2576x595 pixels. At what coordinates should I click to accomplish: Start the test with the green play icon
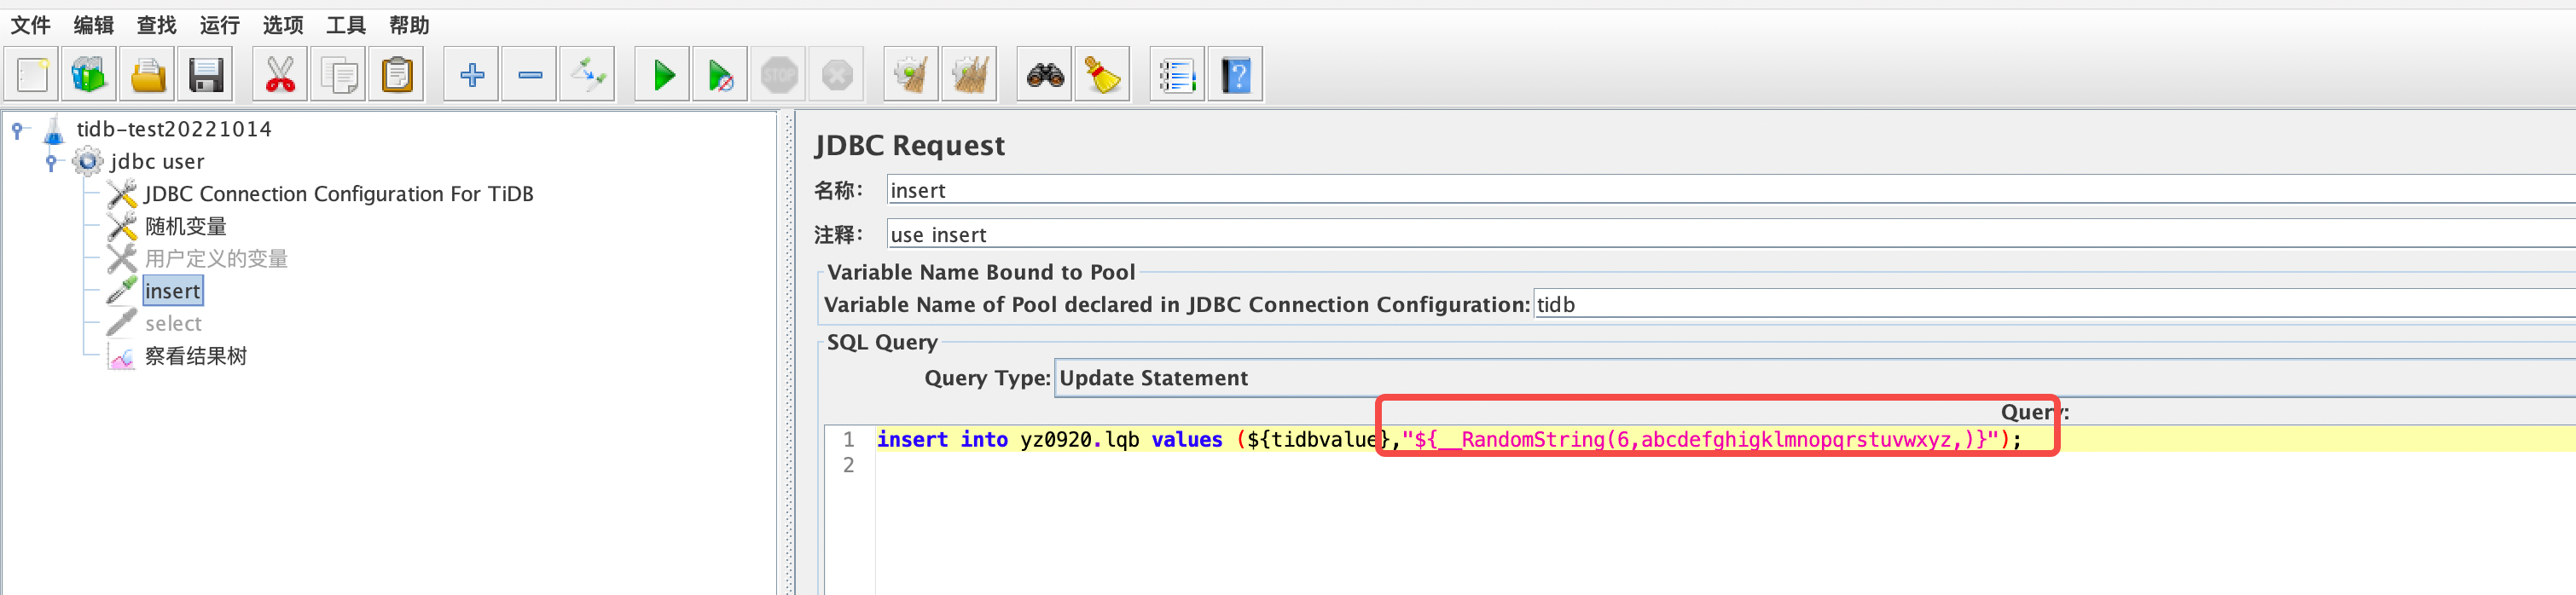663,74
